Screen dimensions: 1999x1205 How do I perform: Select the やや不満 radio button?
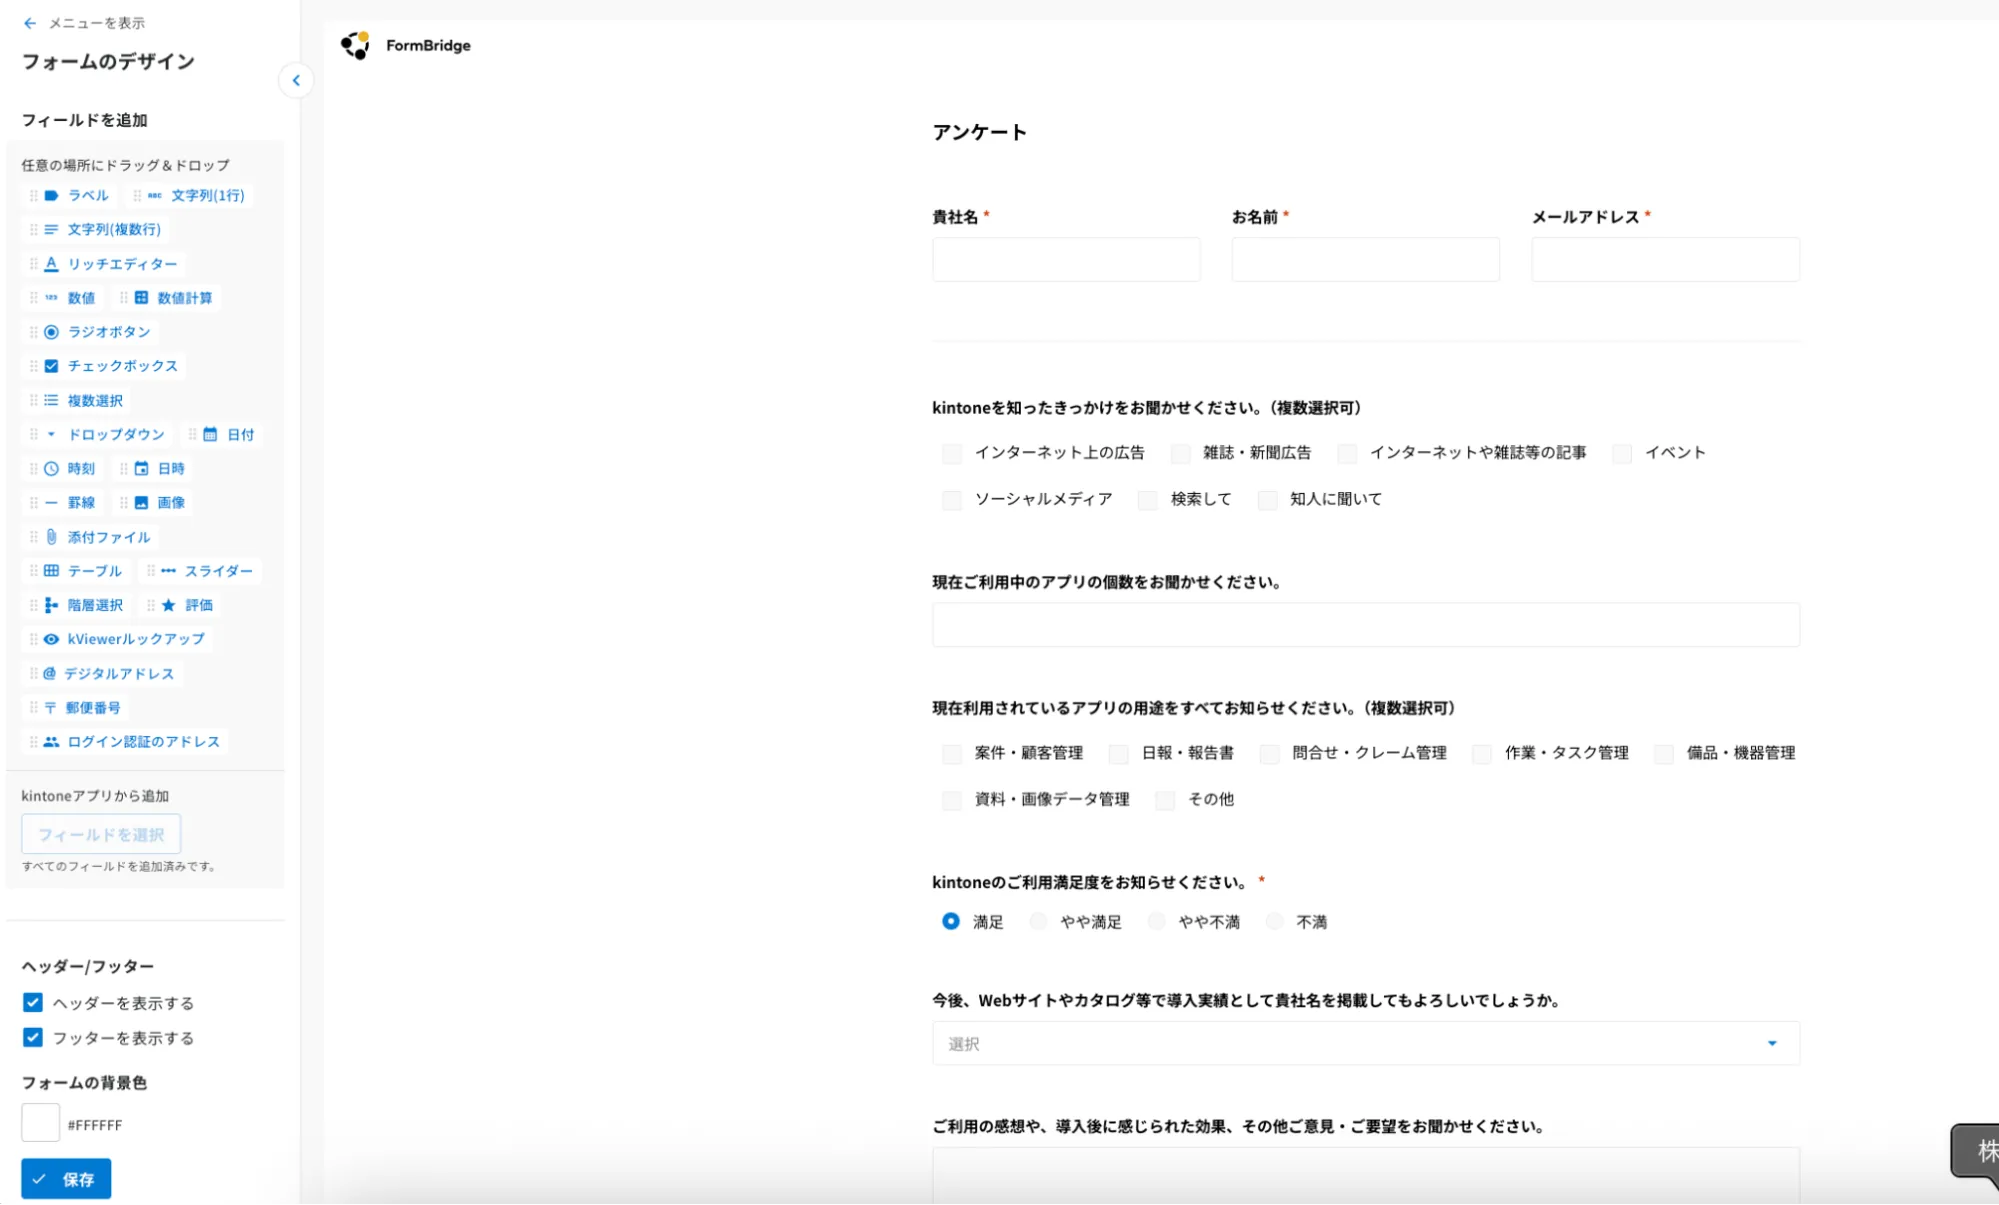point(1157,921)
